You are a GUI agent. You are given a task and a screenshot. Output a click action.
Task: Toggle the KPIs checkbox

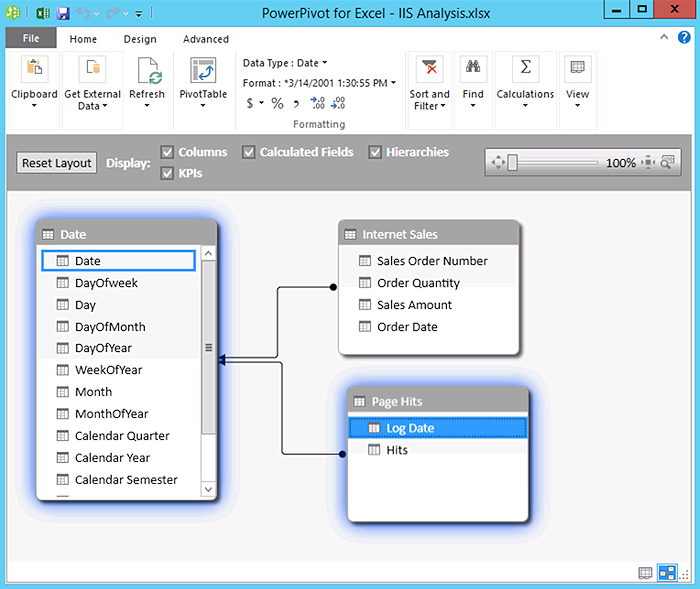point(167,173)
